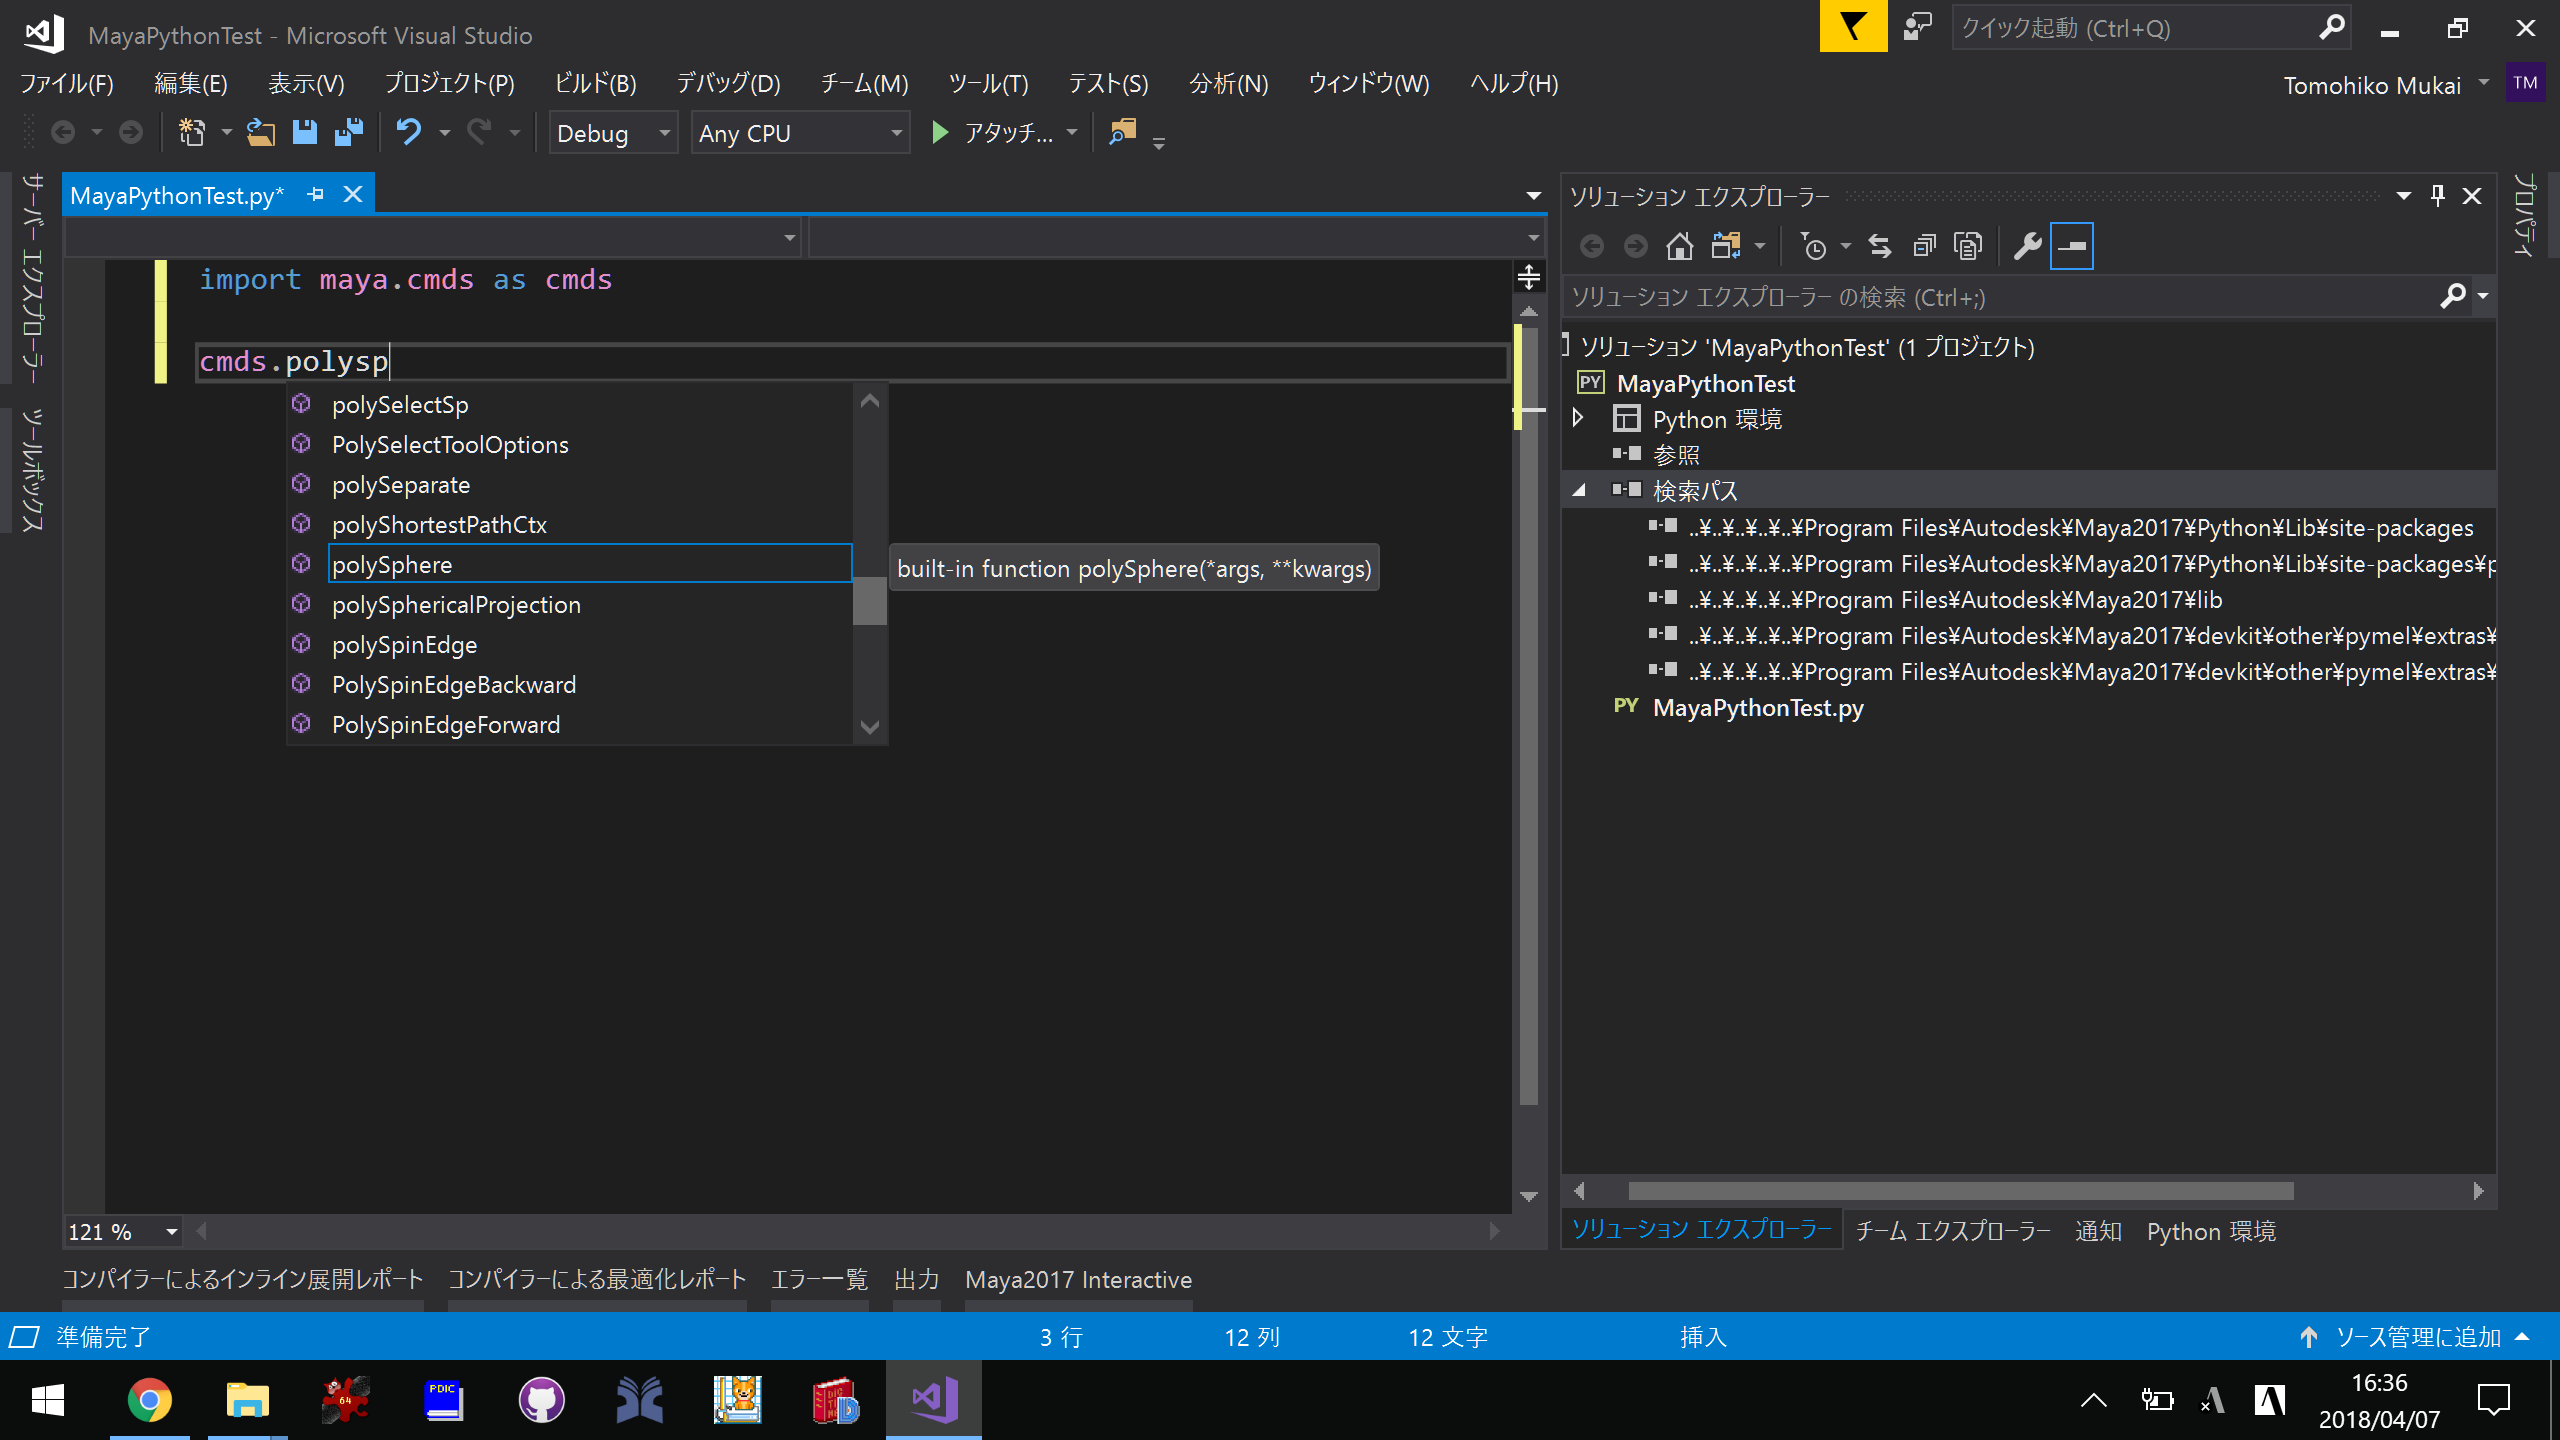Expand the Python 環境 tree node
This screenshot has width=2560, height=1440.
click(1579, 418)
